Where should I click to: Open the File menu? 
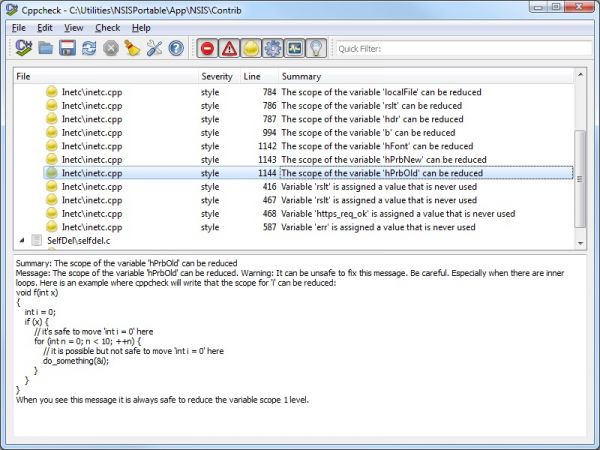coord(19,28)
